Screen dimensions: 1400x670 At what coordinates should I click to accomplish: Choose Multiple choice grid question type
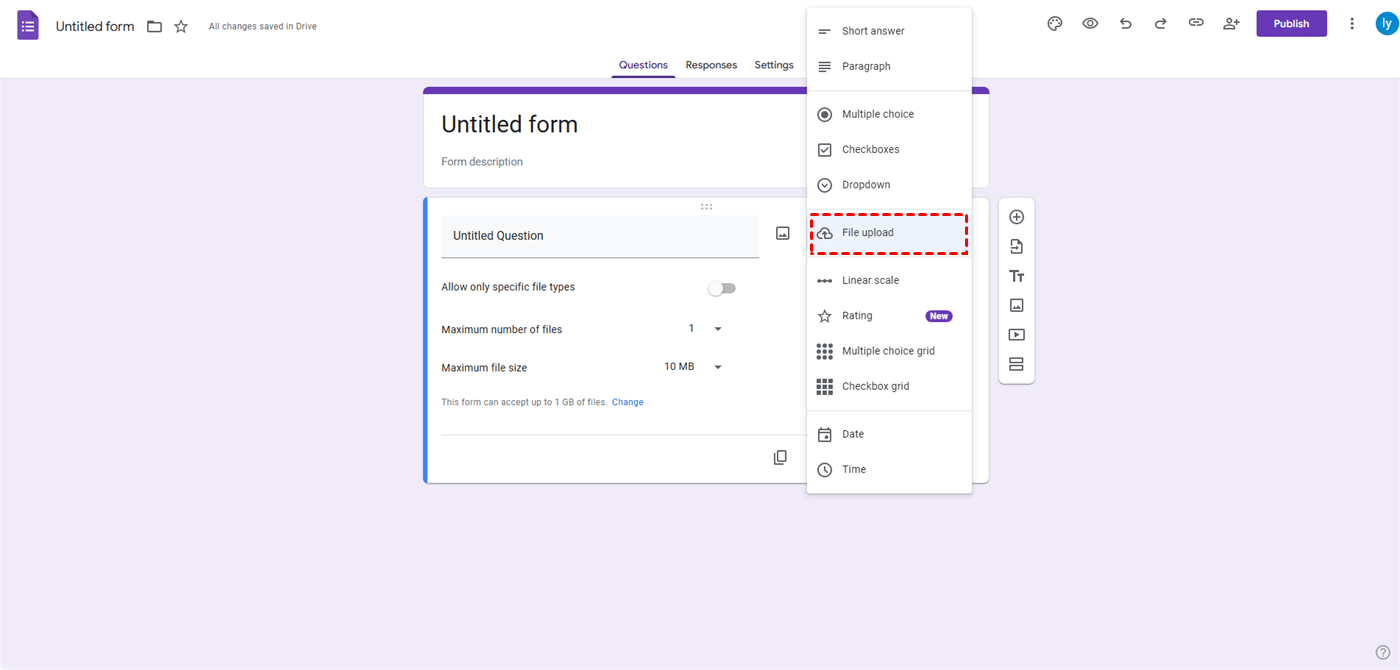coord(887,351)
